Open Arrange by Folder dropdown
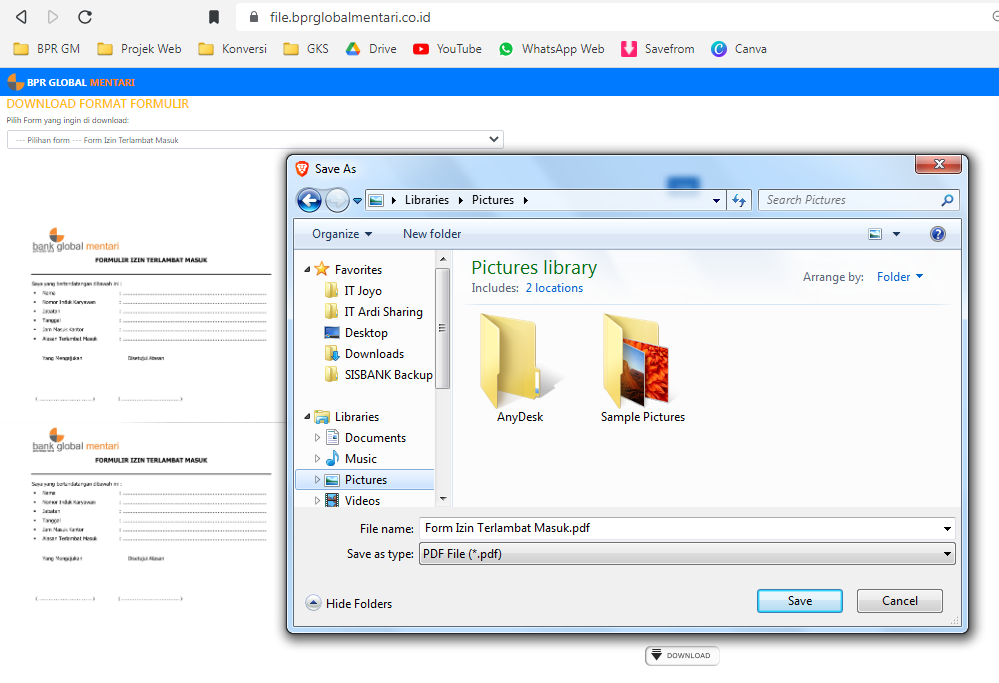Viewport: 999px width, 683px height. (x=900, y=277)
